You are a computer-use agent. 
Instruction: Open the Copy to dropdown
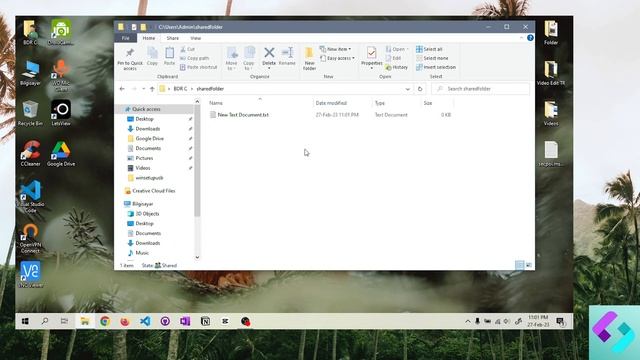tap(249, 58)
